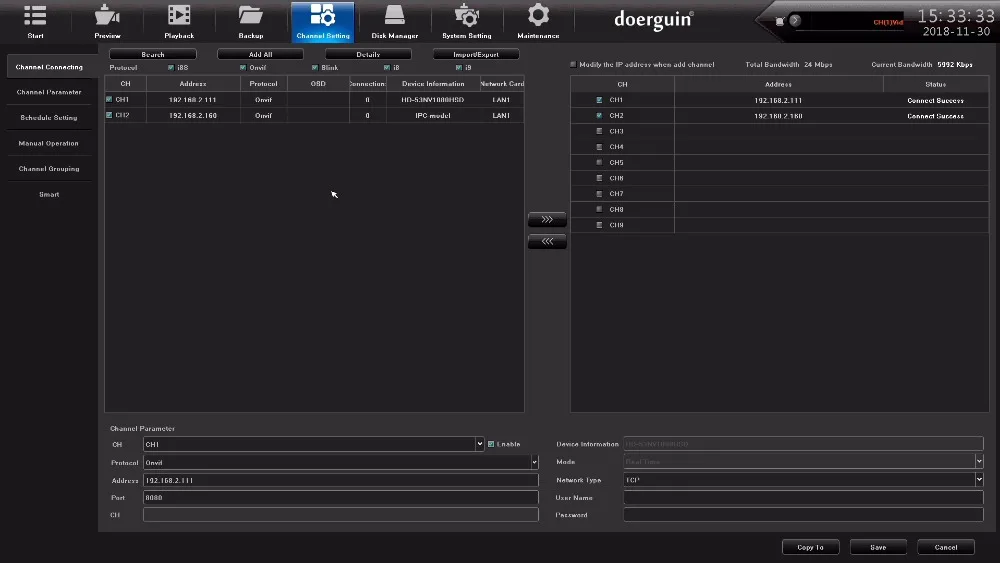1000x563 pixels.
Task: Toggle the i8 protocol checkbox
Action: pyautogui.click(x=386, y=68)
